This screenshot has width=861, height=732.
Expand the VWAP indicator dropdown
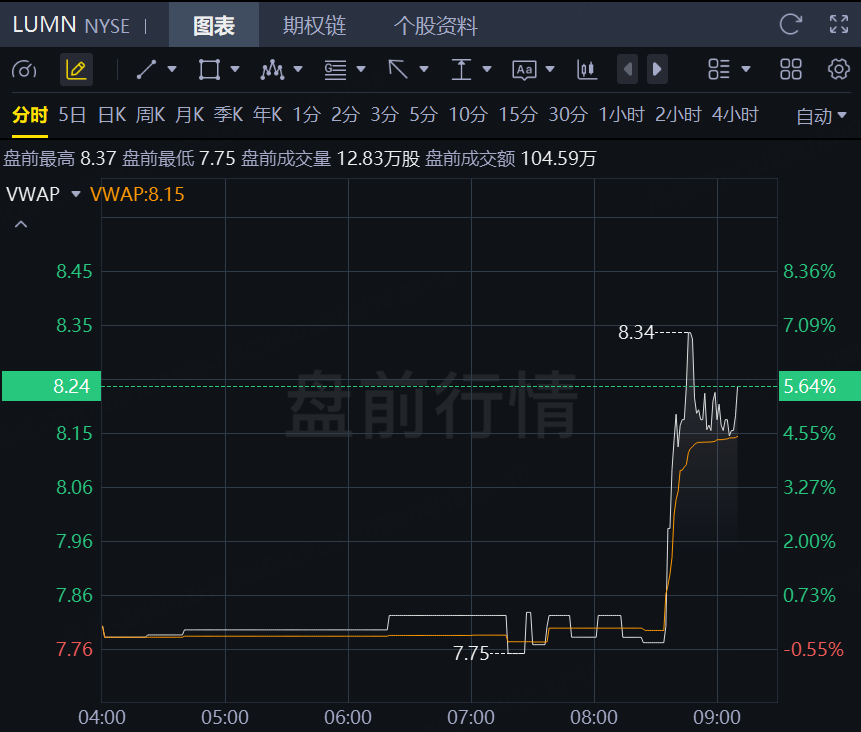76,194
